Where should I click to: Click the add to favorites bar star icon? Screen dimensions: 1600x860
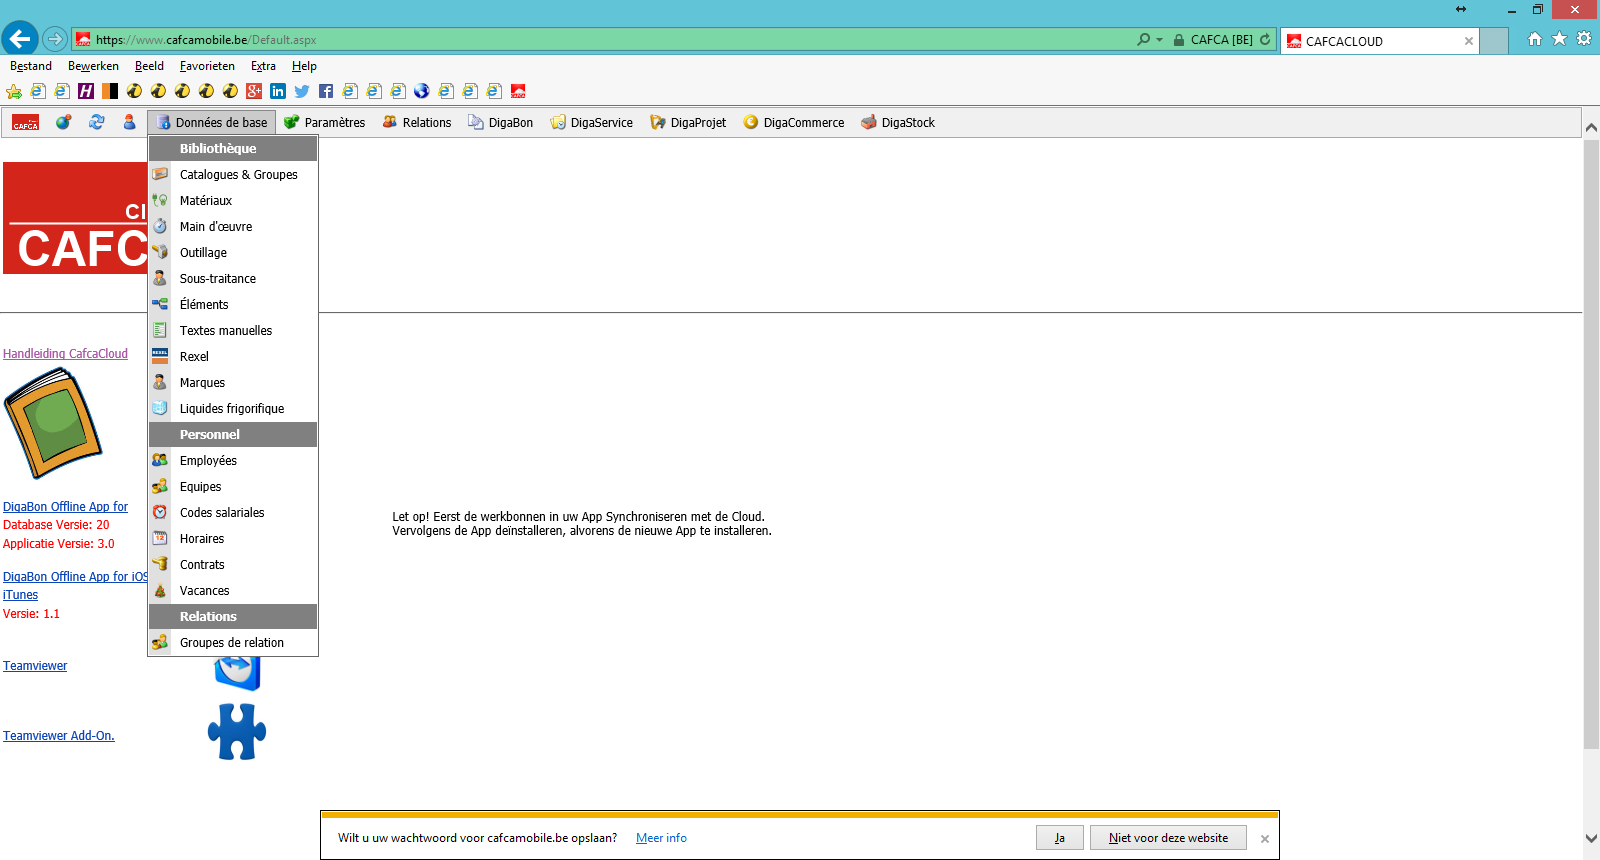point(14,91)
